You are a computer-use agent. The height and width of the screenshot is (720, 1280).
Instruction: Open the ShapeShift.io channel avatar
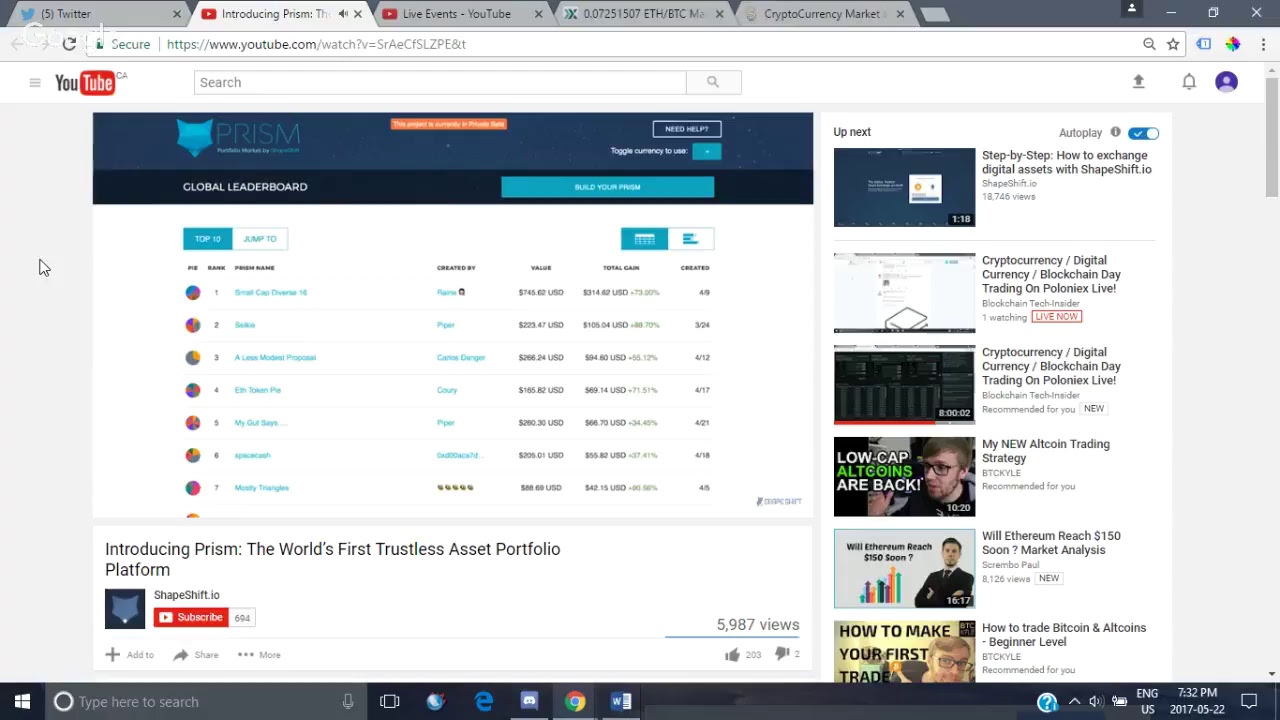[x=125, y=609]
